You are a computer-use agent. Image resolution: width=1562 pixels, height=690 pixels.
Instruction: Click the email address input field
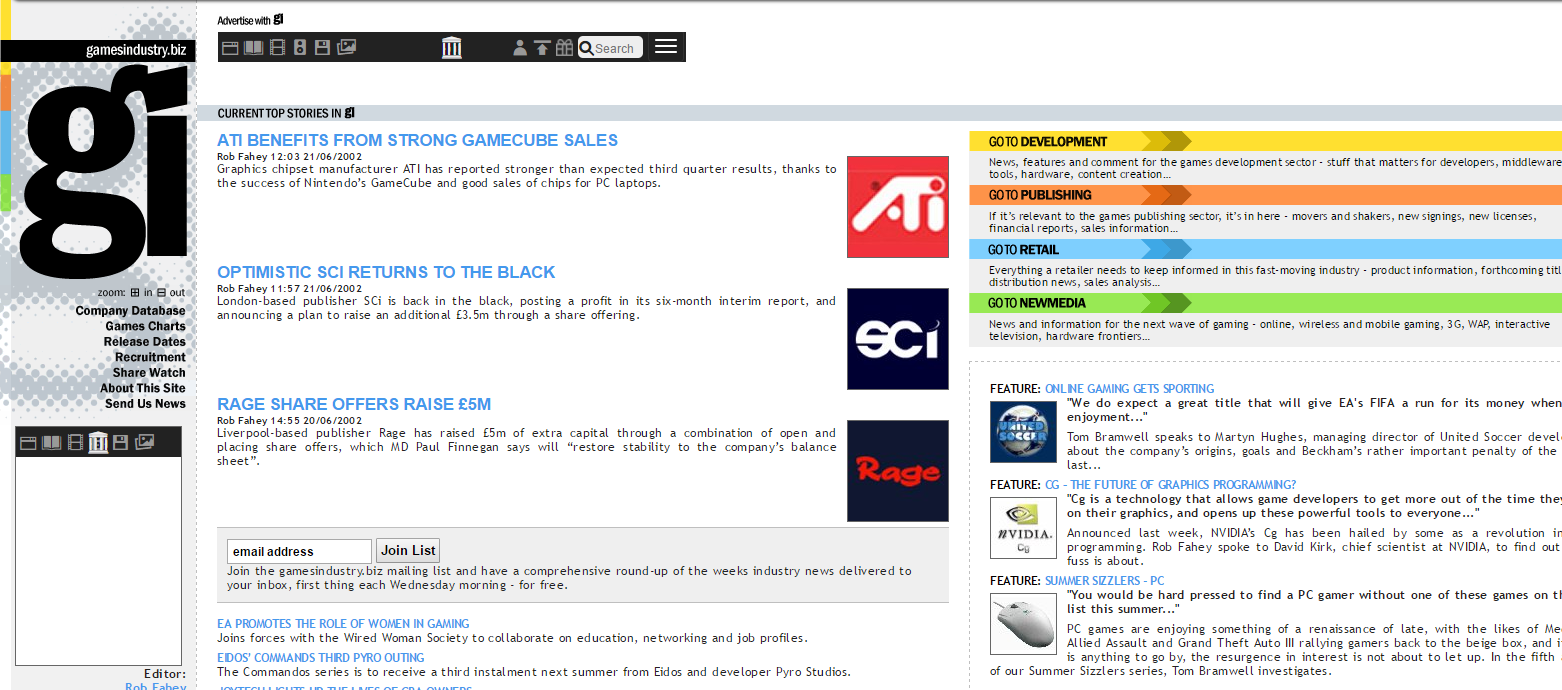tap(299, 551)
